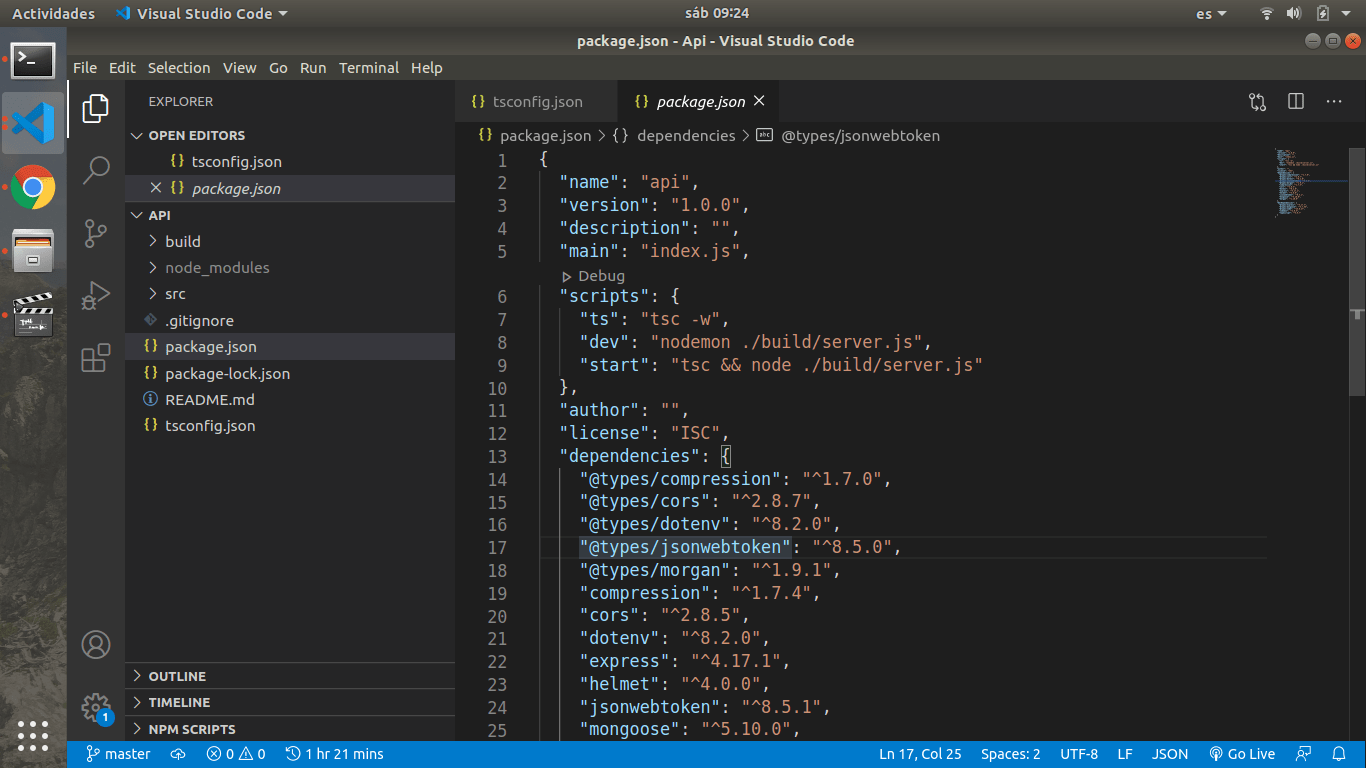Toggle Go Live server in status bar
Screen dimensions: 1366x768
coord(1242,754)
